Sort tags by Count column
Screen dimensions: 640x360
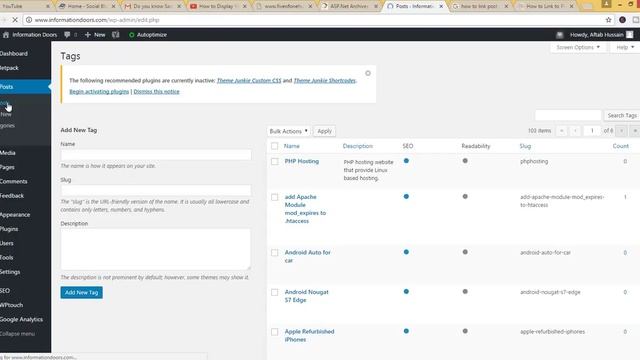pyautogui.click(x=620, y=146)
